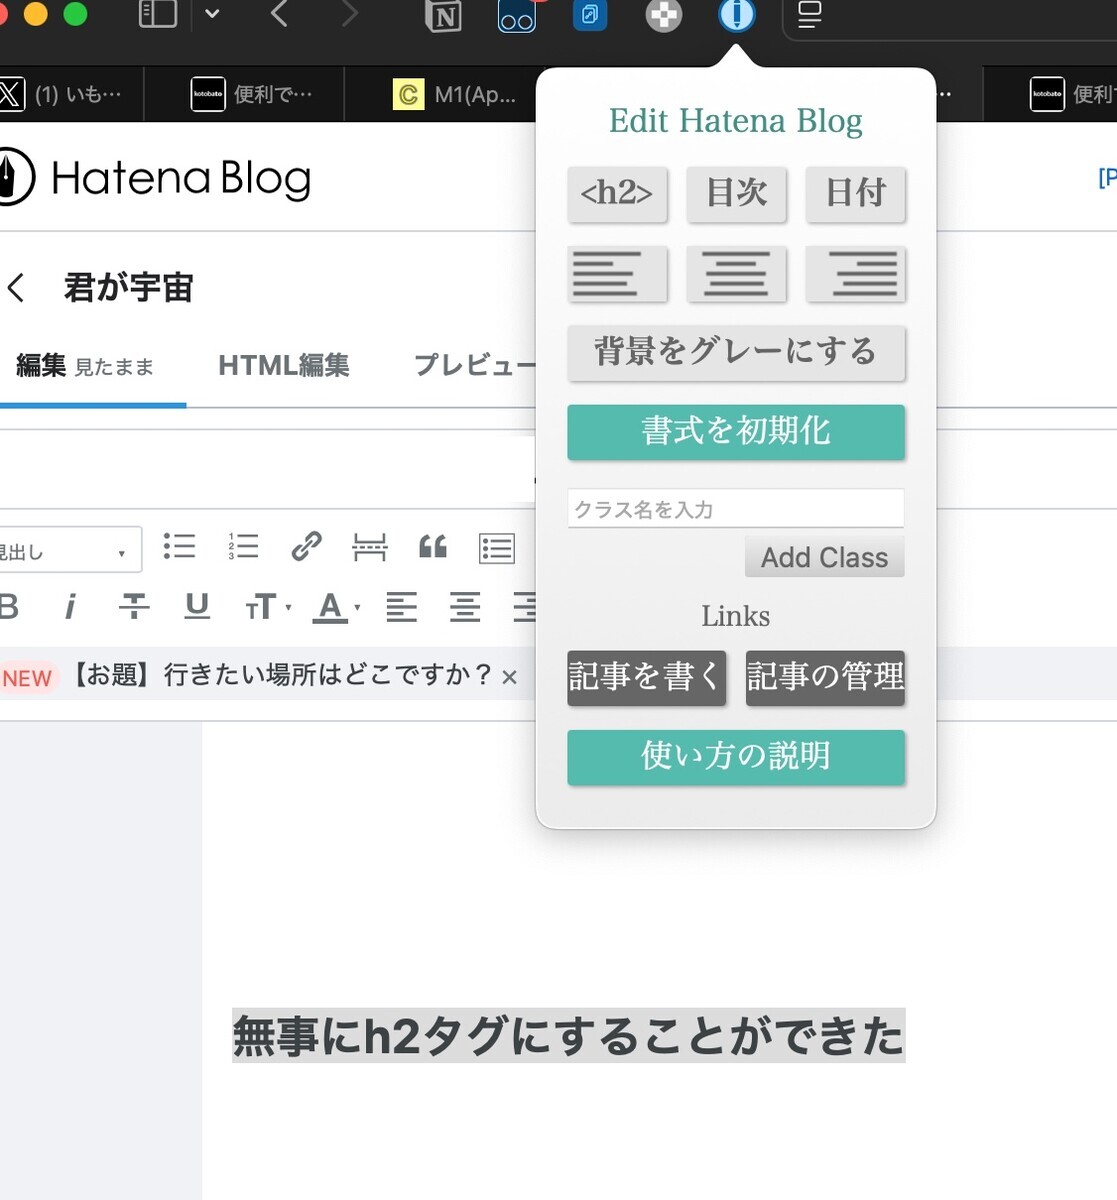Select the 編集 見たまま tab
Screen dimensions: 1117x1200
tap(85, 366)
